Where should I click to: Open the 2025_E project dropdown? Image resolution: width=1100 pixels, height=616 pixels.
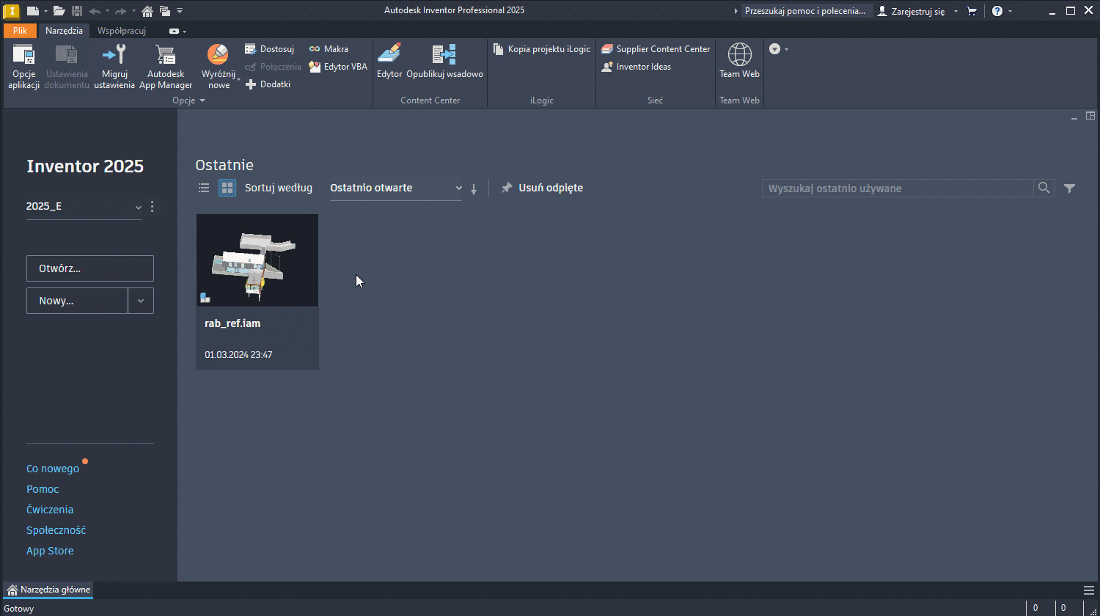84,206
